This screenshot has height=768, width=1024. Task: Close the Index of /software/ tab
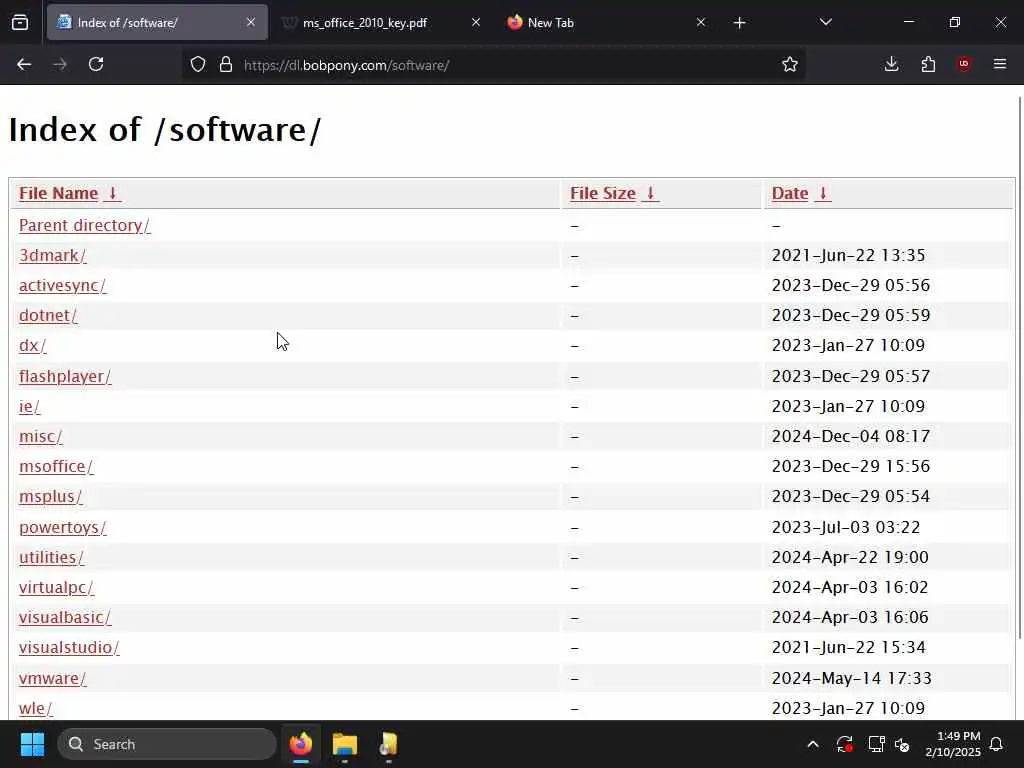251,22
